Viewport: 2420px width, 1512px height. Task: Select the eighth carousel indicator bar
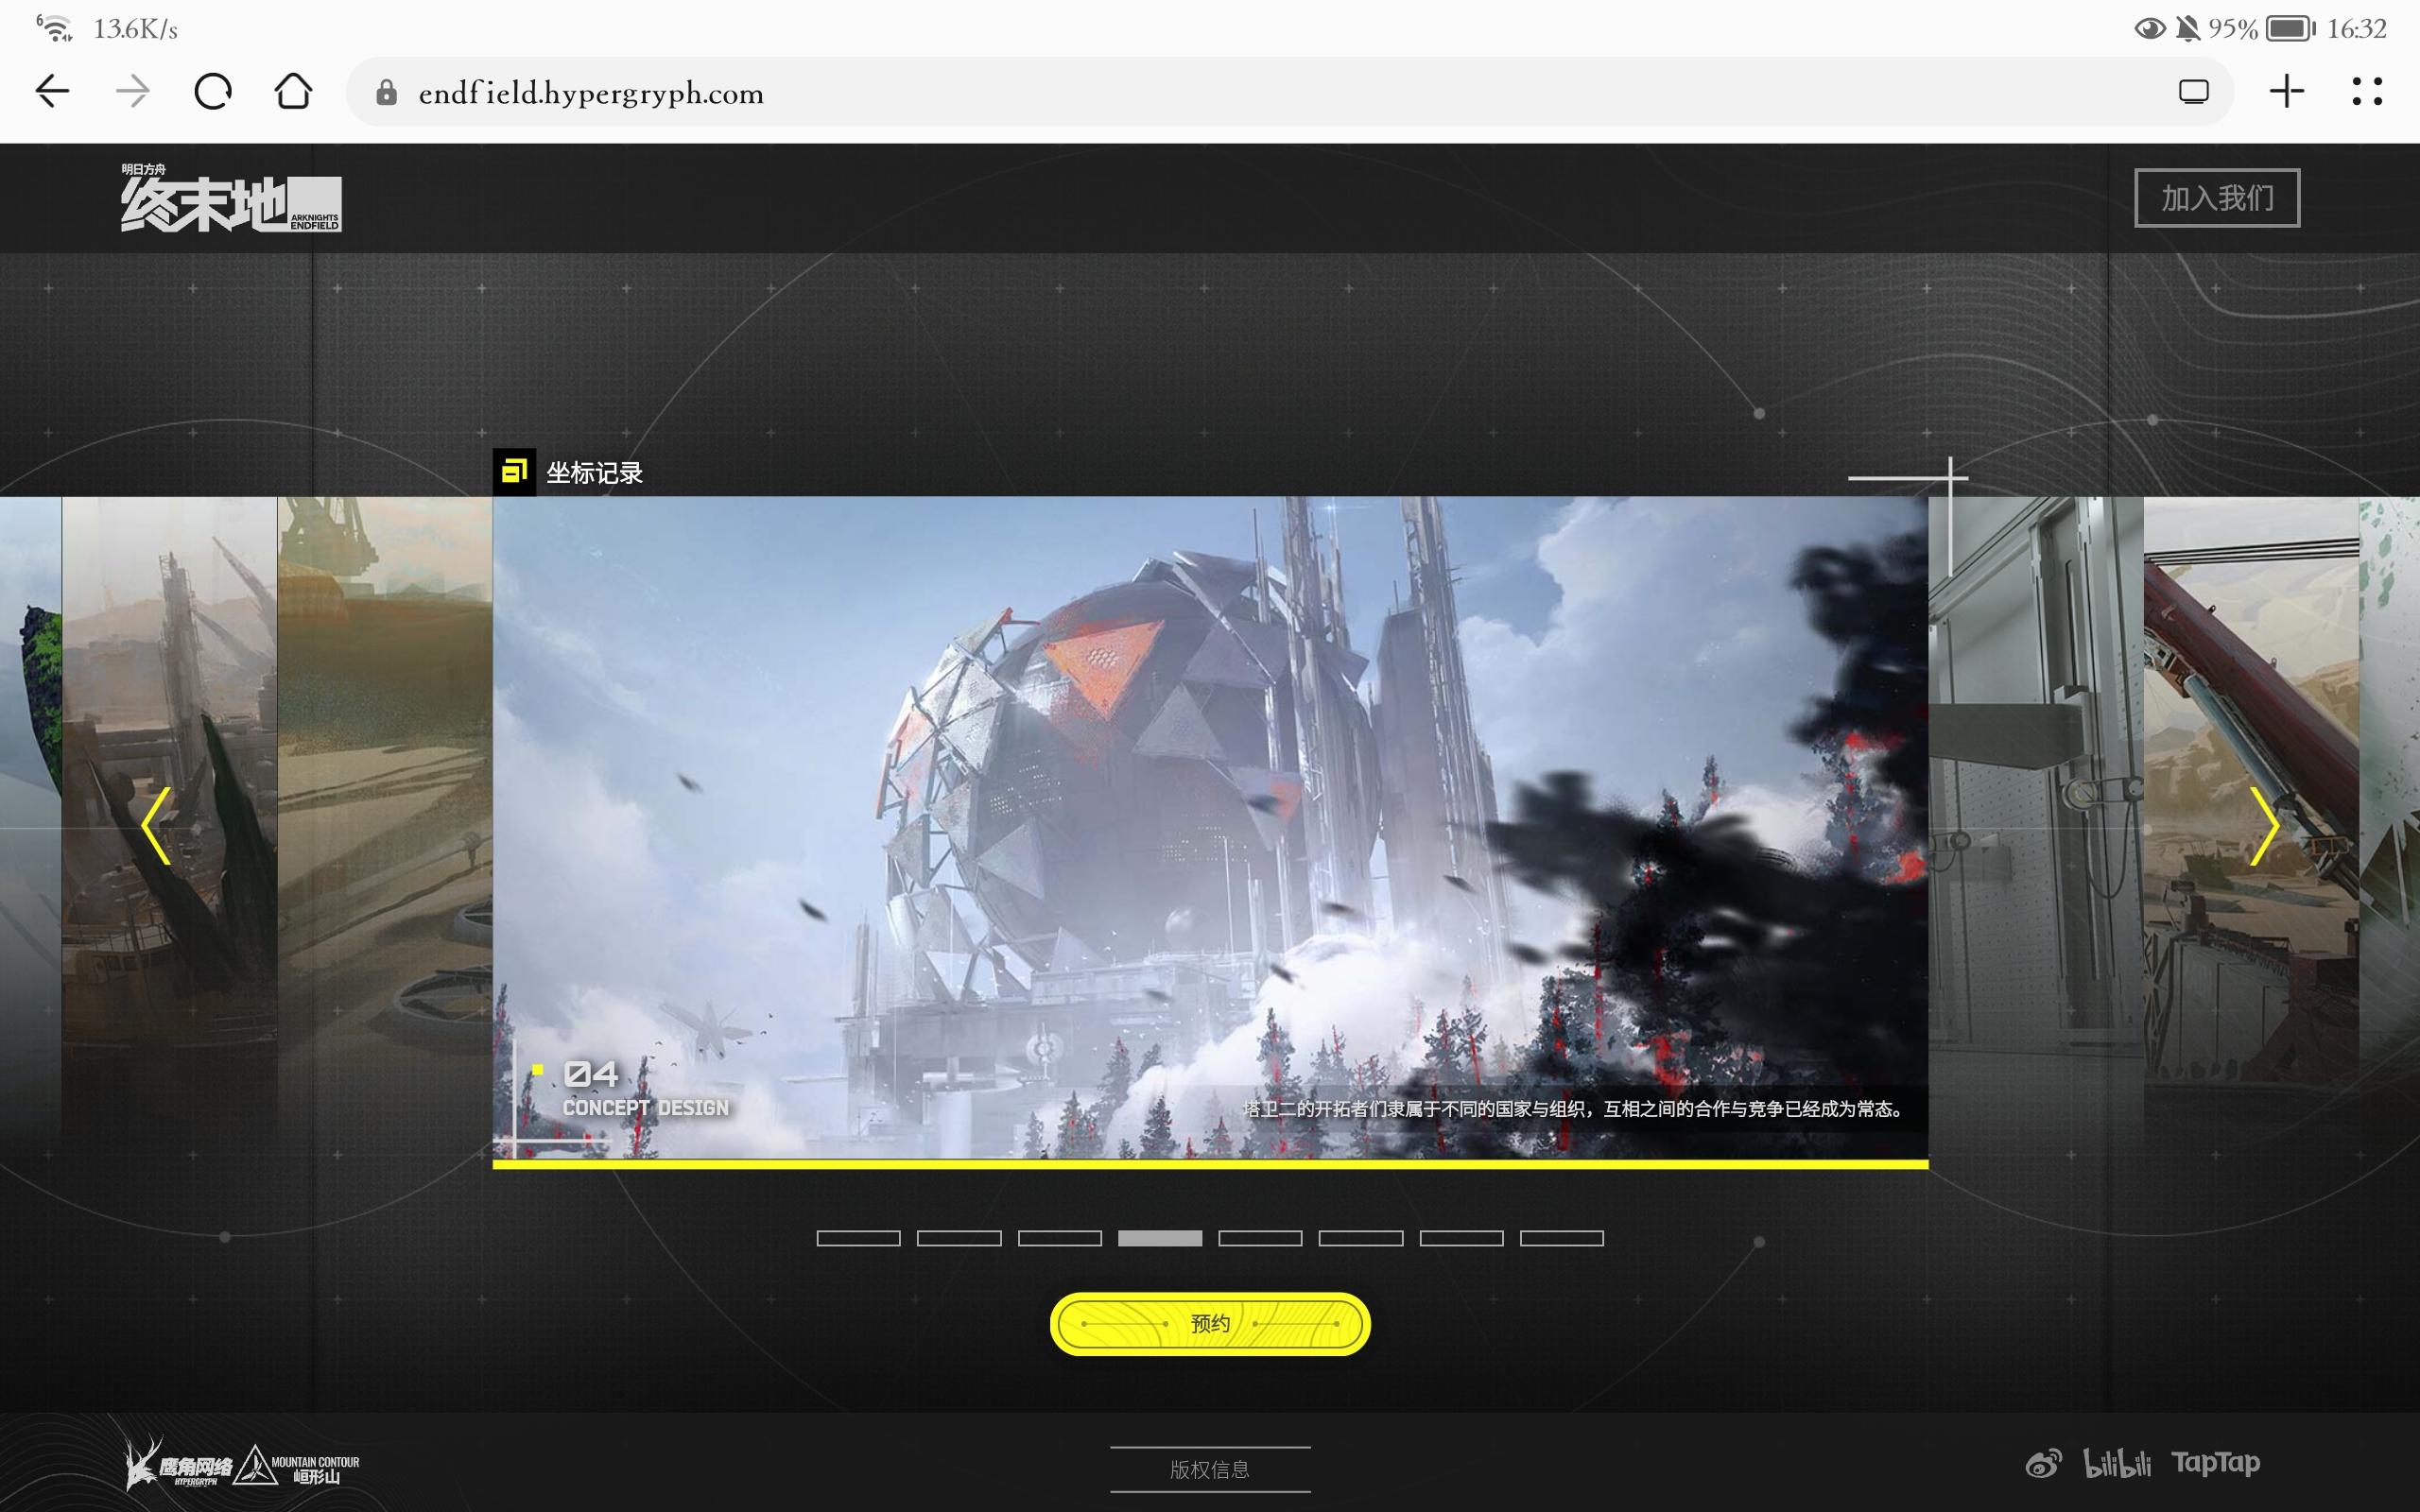coord(1562,1238)
